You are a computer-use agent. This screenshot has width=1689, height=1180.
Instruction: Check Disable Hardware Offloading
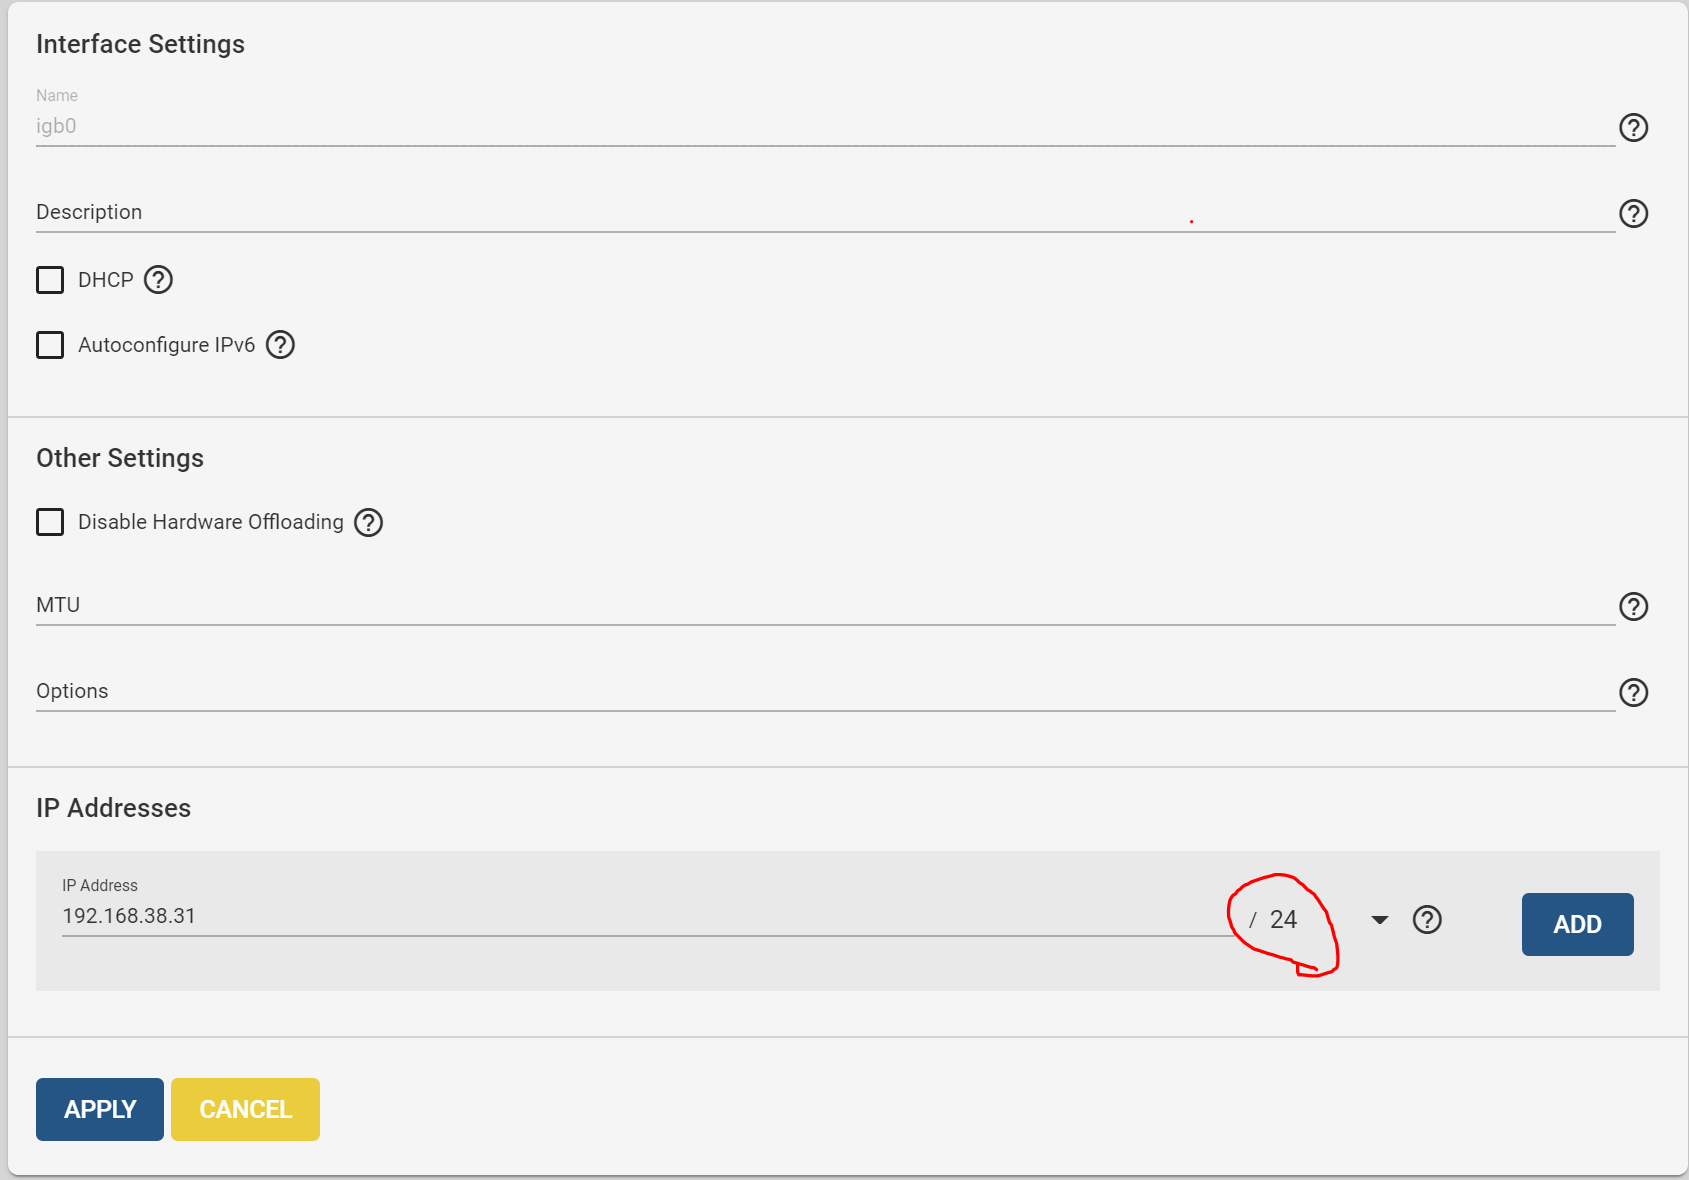[x=50, y=522]
